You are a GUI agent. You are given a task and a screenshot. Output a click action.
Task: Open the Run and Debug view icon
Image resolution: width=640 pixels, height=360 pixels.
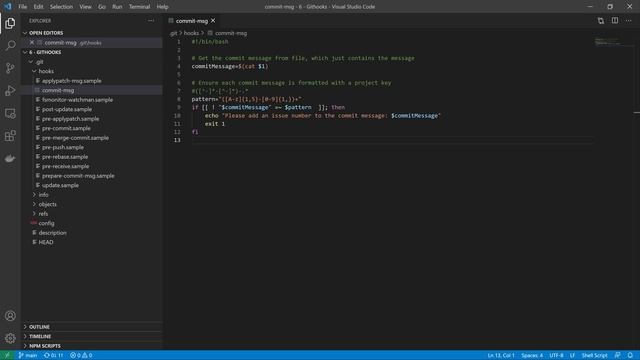(10, 91)
